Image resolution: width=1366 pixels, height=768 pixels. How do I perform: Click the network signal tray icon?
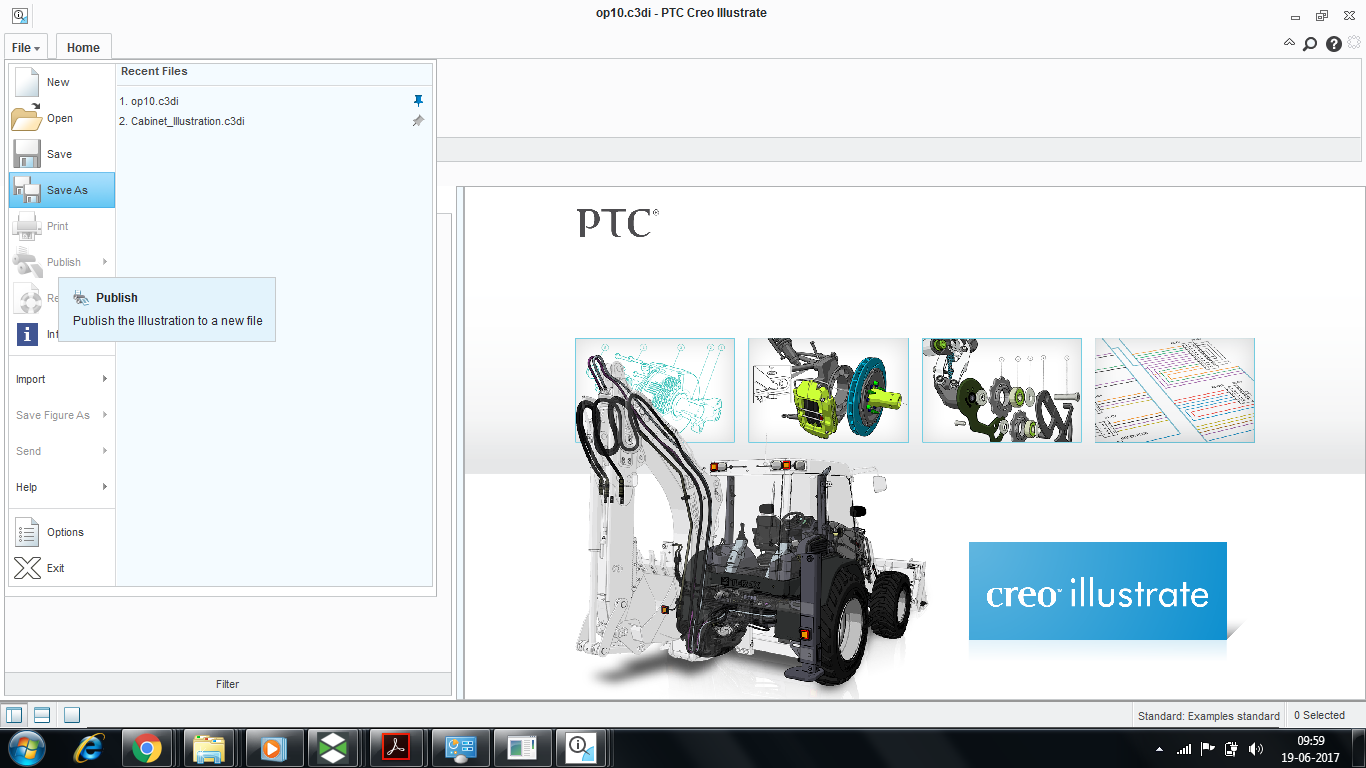[1184, 749]
